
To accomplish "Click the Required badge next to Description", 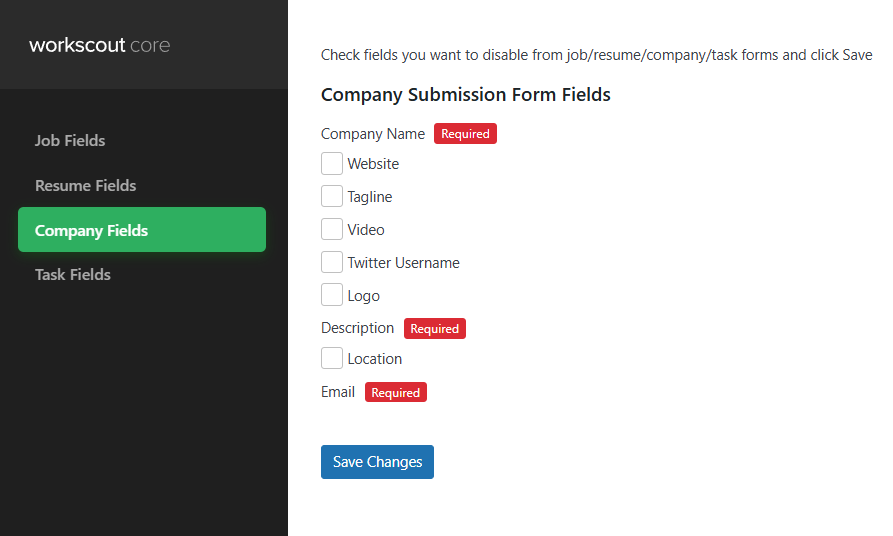I will pos(435,328).
